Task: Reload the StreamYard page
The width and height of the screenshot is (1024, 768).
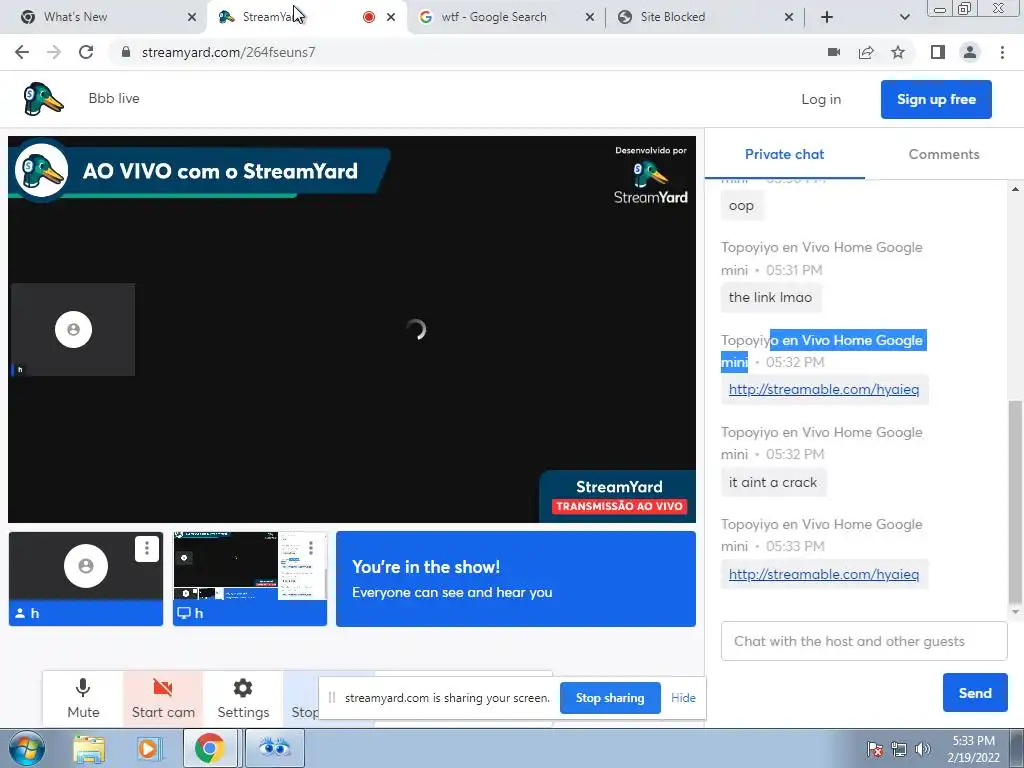Action: tap(86, 52)
